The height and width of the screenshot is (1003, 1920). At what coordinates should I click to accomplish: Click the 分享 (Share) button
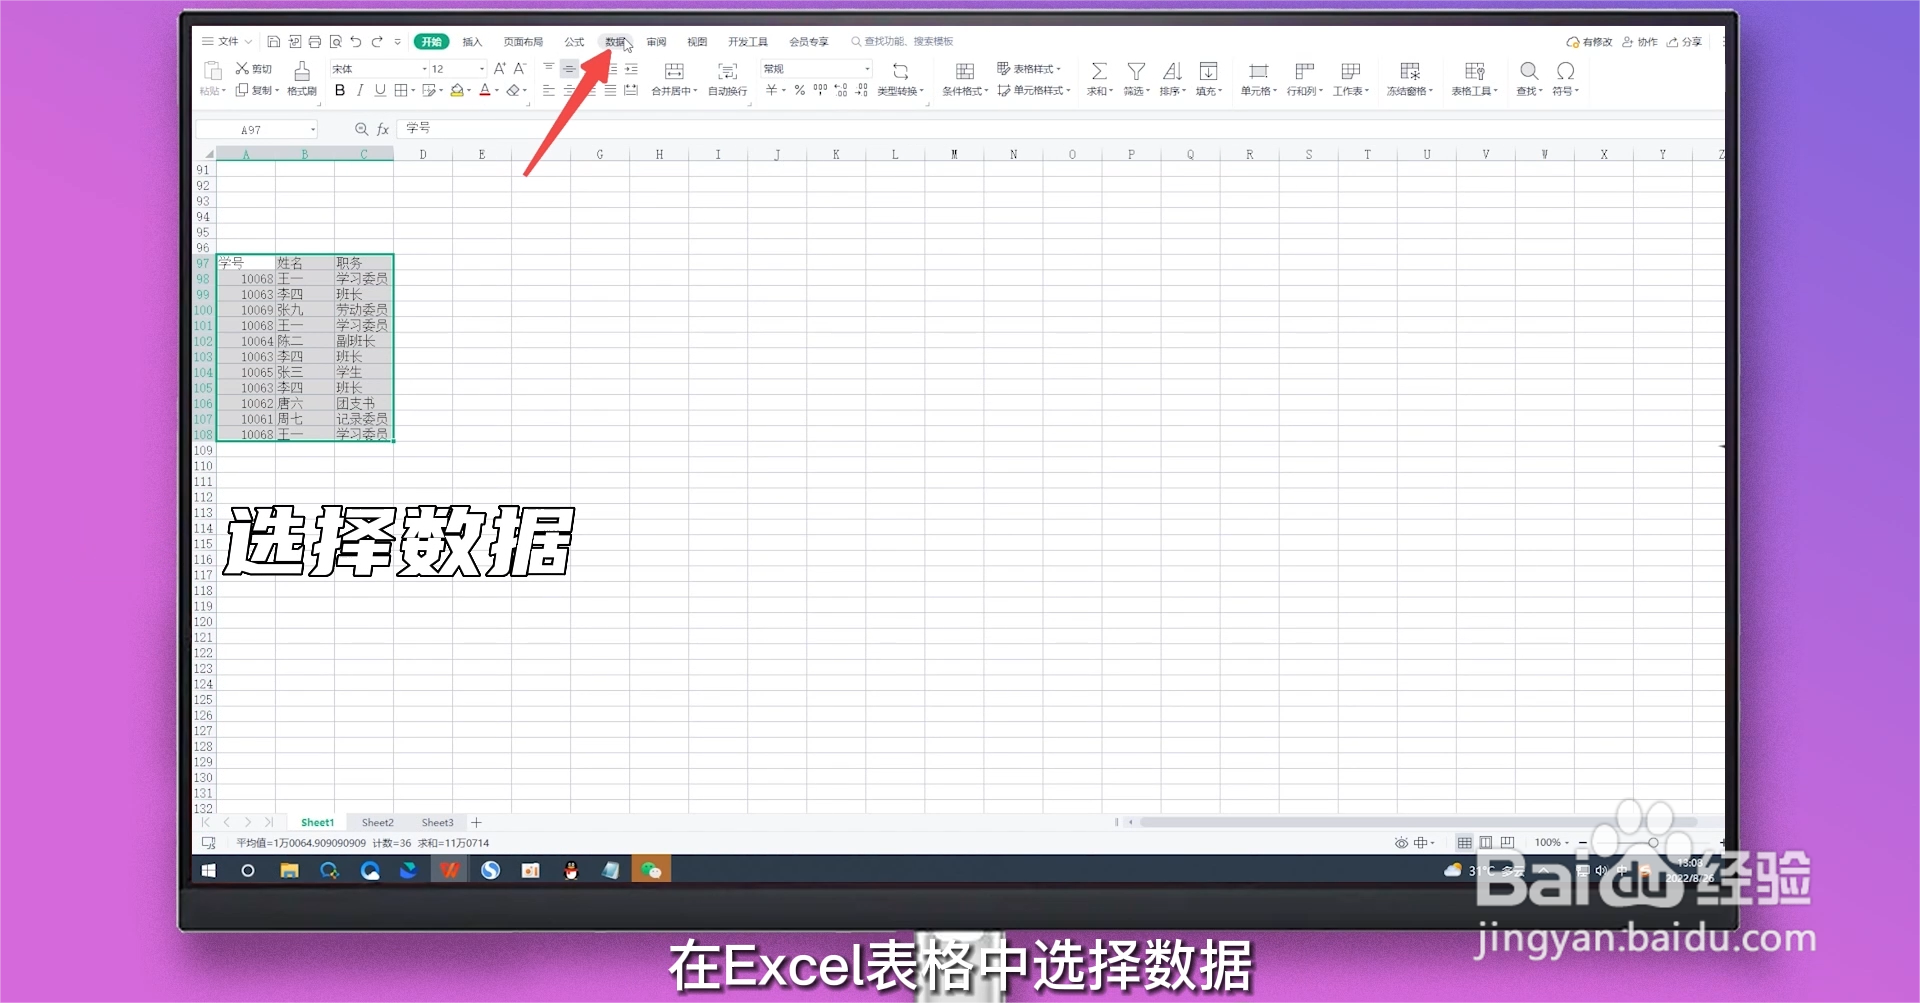[x=1684, y=42]
